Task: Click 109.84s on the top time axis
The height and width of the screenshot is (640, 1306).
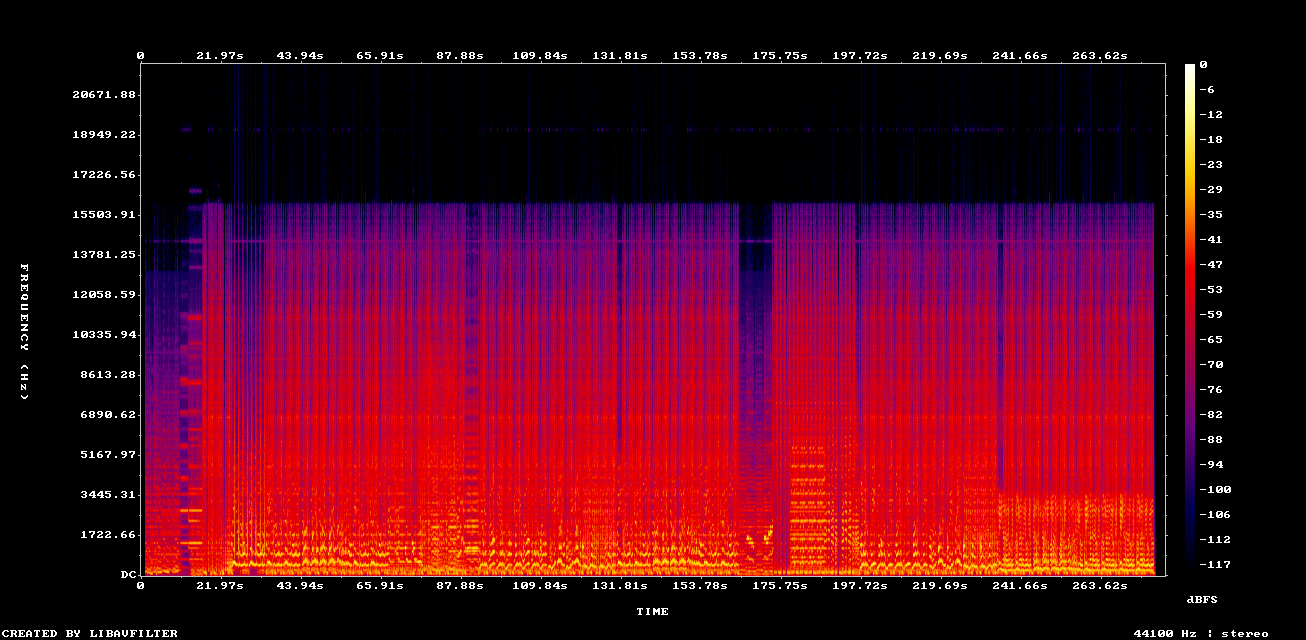Action: 539,56
